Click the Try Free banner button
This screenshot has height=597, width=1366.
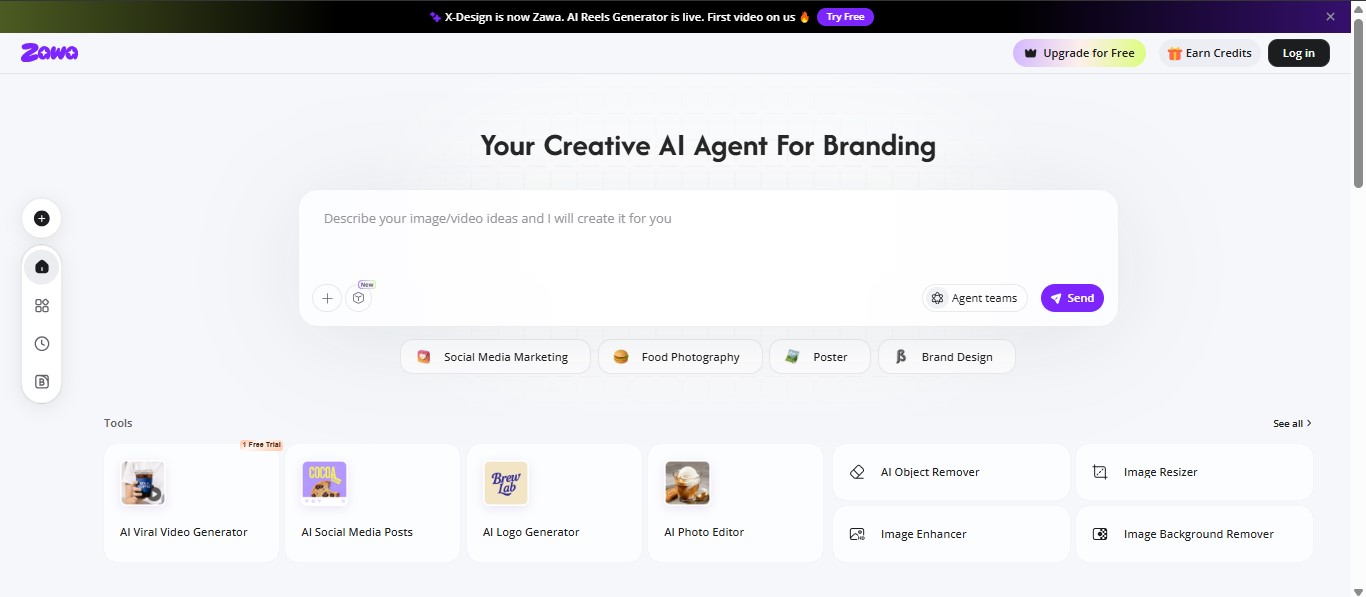(845, 17)
